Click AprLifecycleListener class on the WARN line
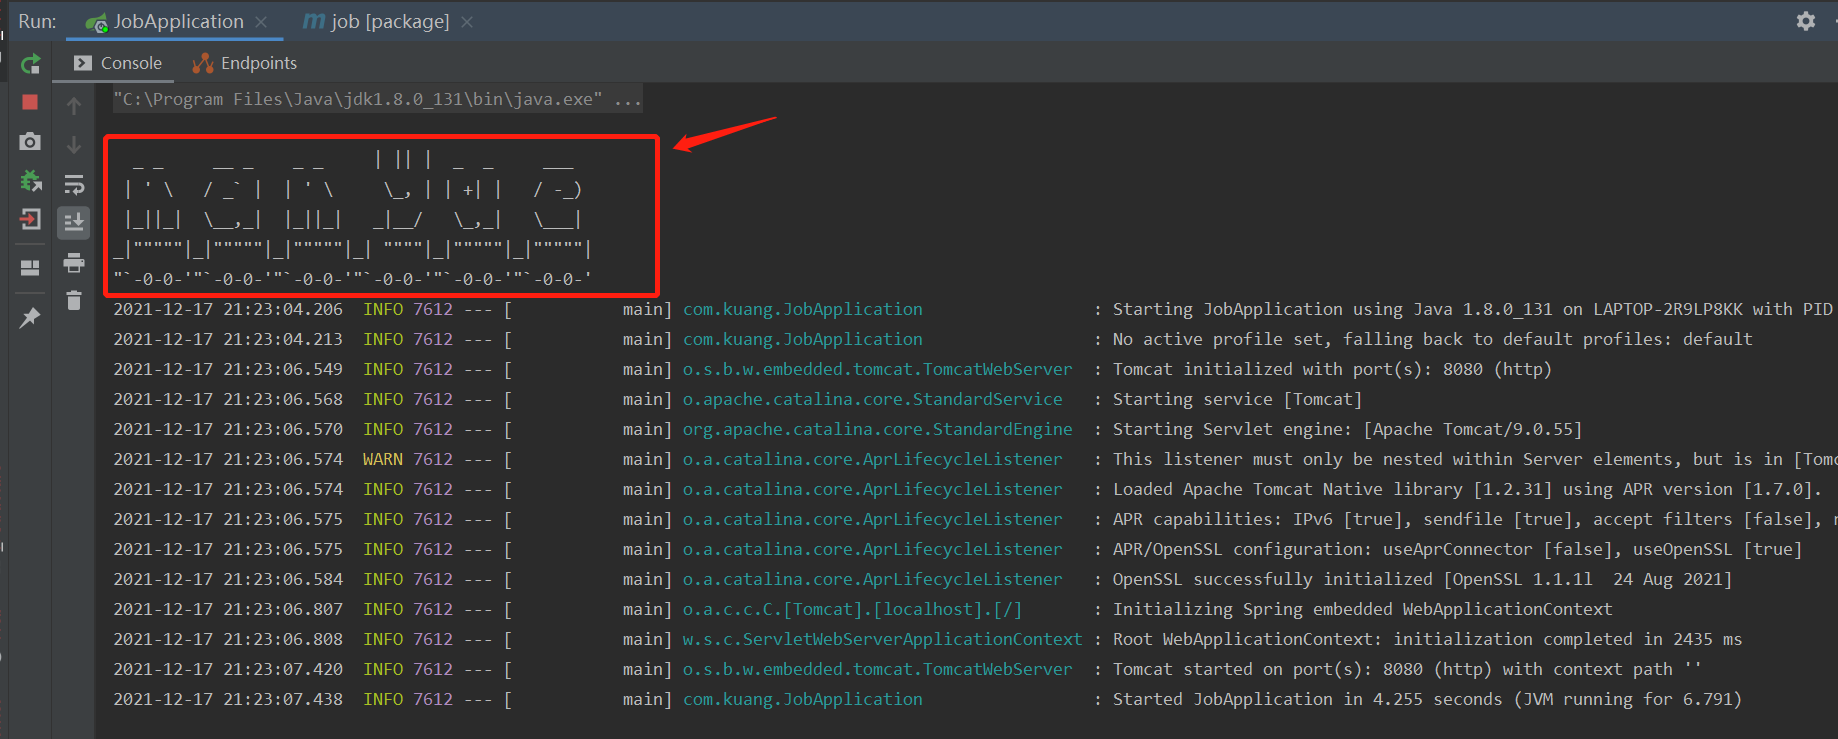The image size is (1838, 739). 873,459
